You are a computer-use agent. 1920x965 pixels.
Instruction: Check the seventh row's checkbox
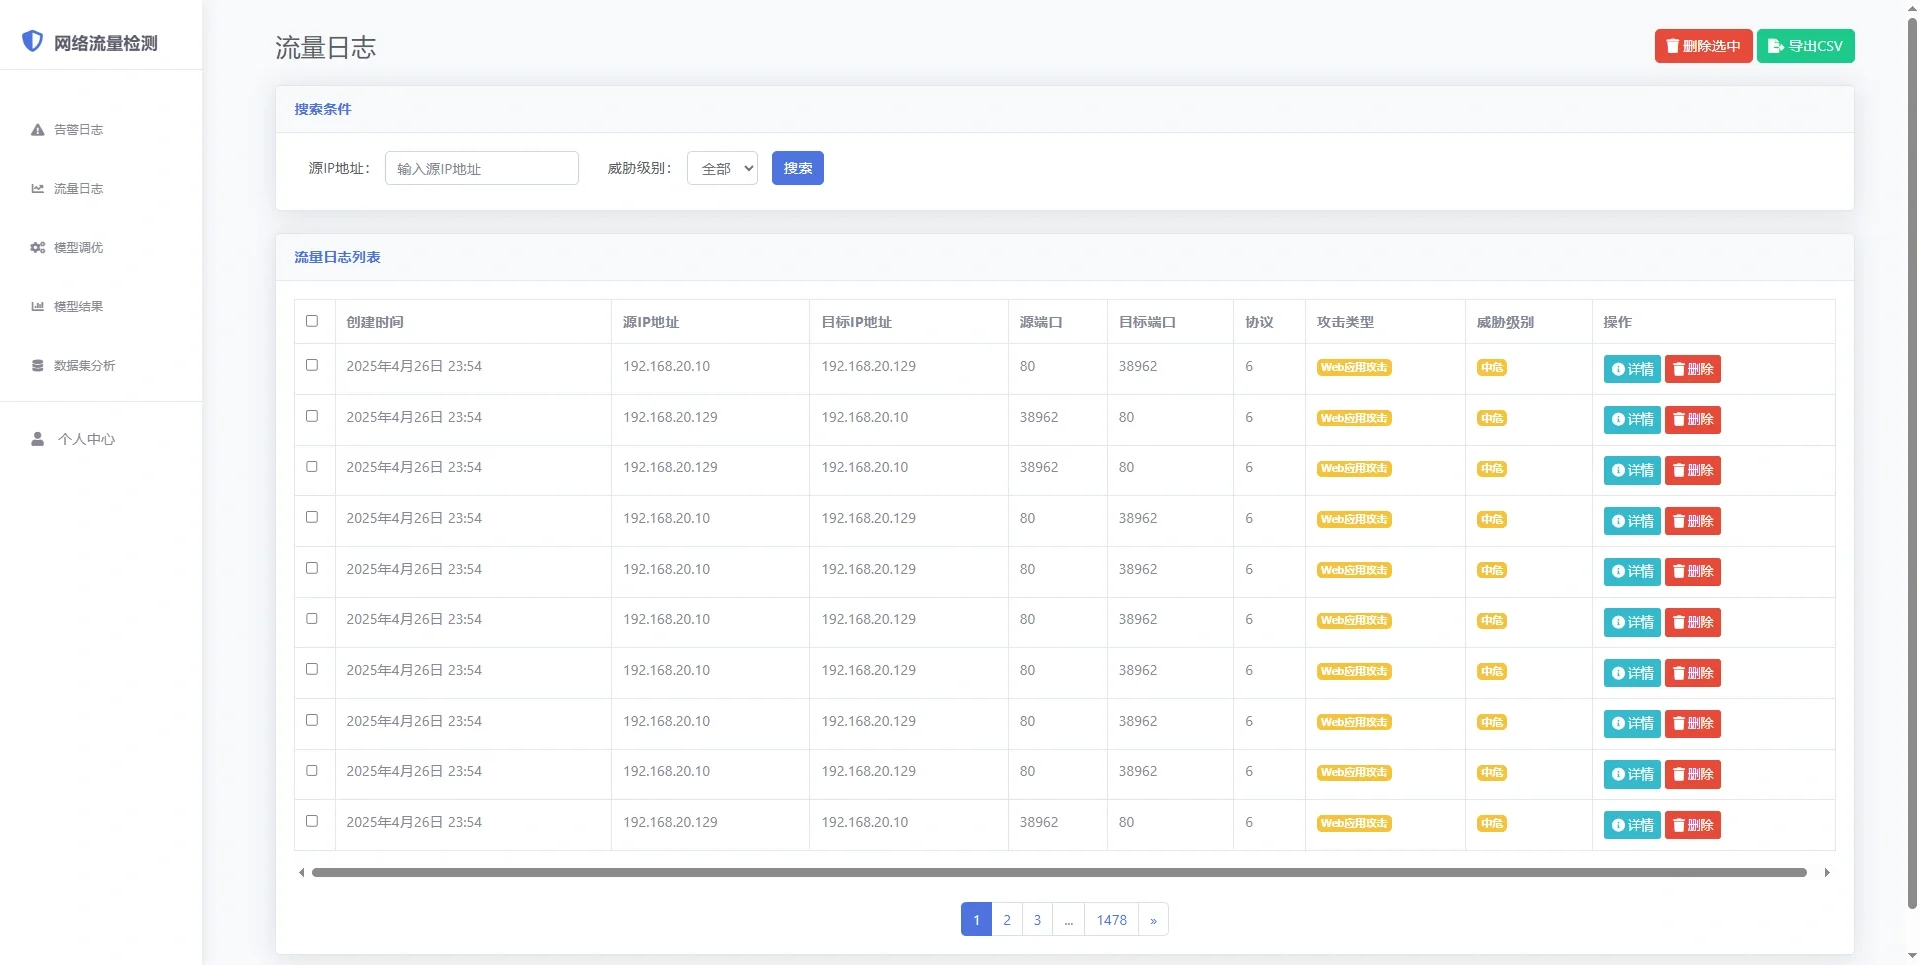(x=312, y=669)
